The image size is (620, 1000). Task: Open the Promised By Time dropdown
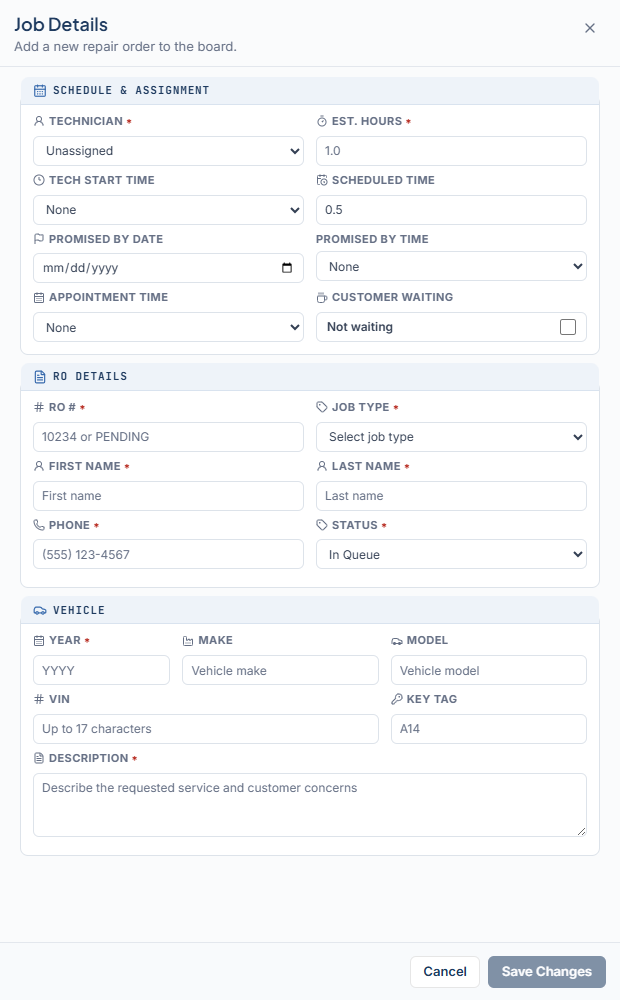451,267
